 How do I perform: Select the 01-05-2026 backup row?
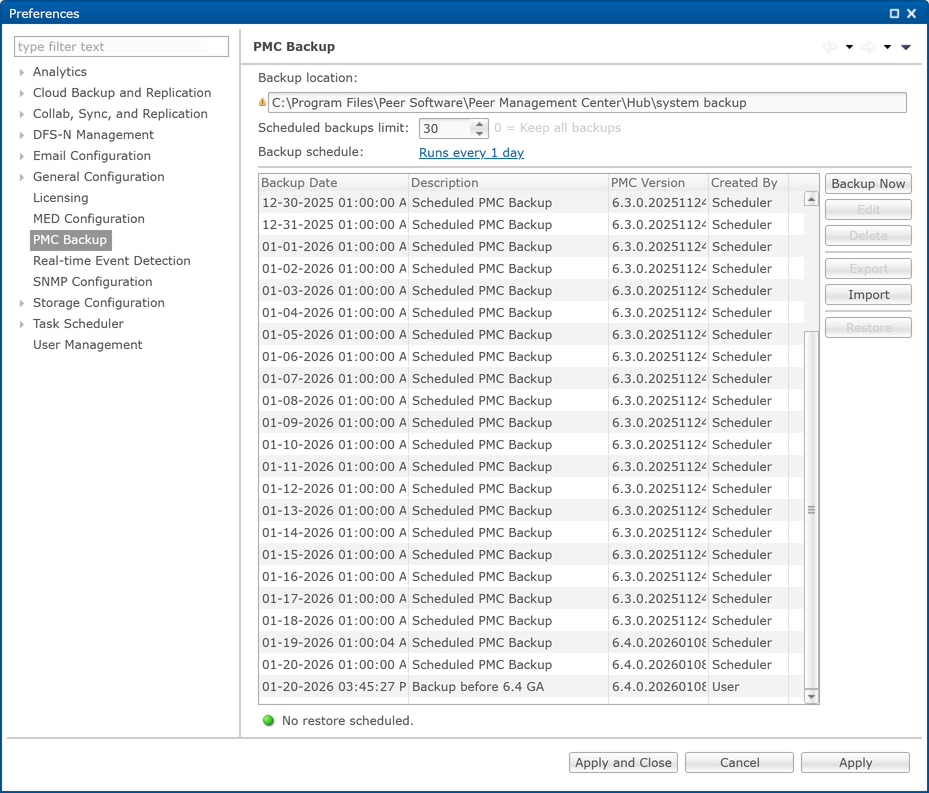point(531,335)
